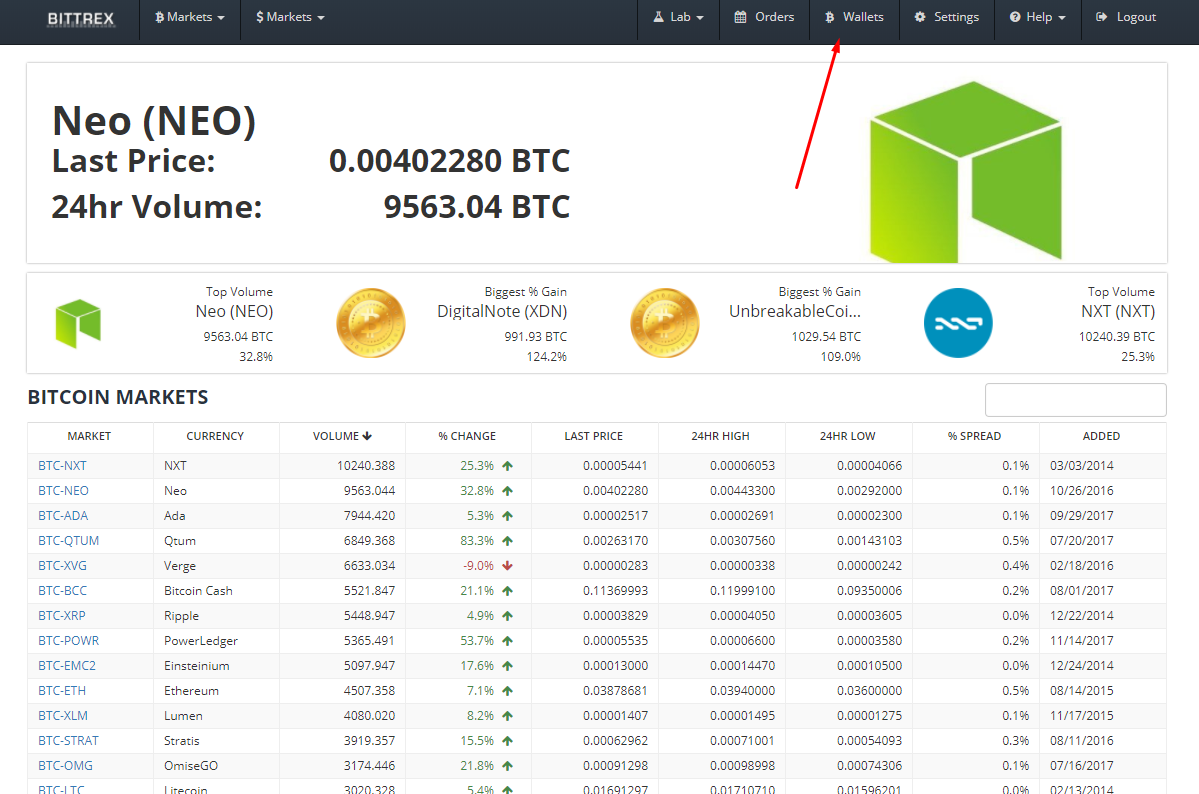This screenshot has height=794, width=1199.
Task: Sort by 24HR HIGH column header
Action: [x=720, y=436]
